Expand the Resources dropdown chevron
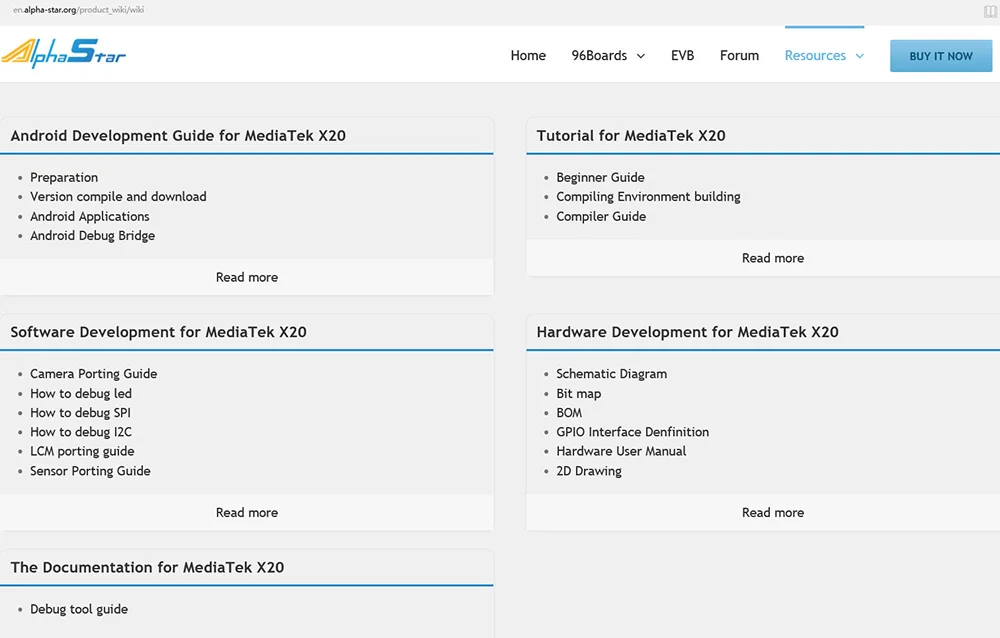The width and height of the screenshot is (1000, 638). [x=860, y=56]
